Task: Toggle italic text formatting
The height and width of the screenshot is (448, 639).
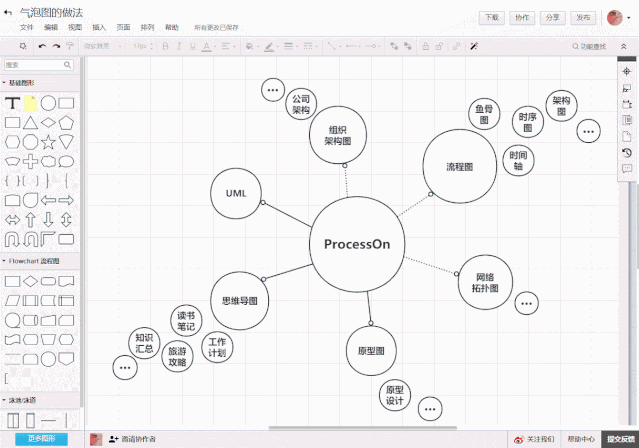Action: coord(178,46)
